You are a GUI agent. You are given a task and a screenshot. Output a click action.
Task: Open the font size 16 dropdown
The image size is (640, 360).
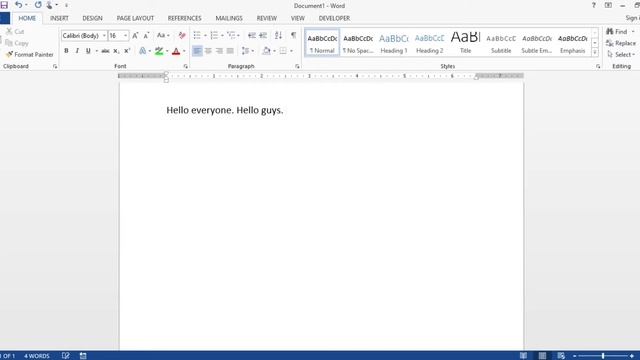click(x=125, y=36)
